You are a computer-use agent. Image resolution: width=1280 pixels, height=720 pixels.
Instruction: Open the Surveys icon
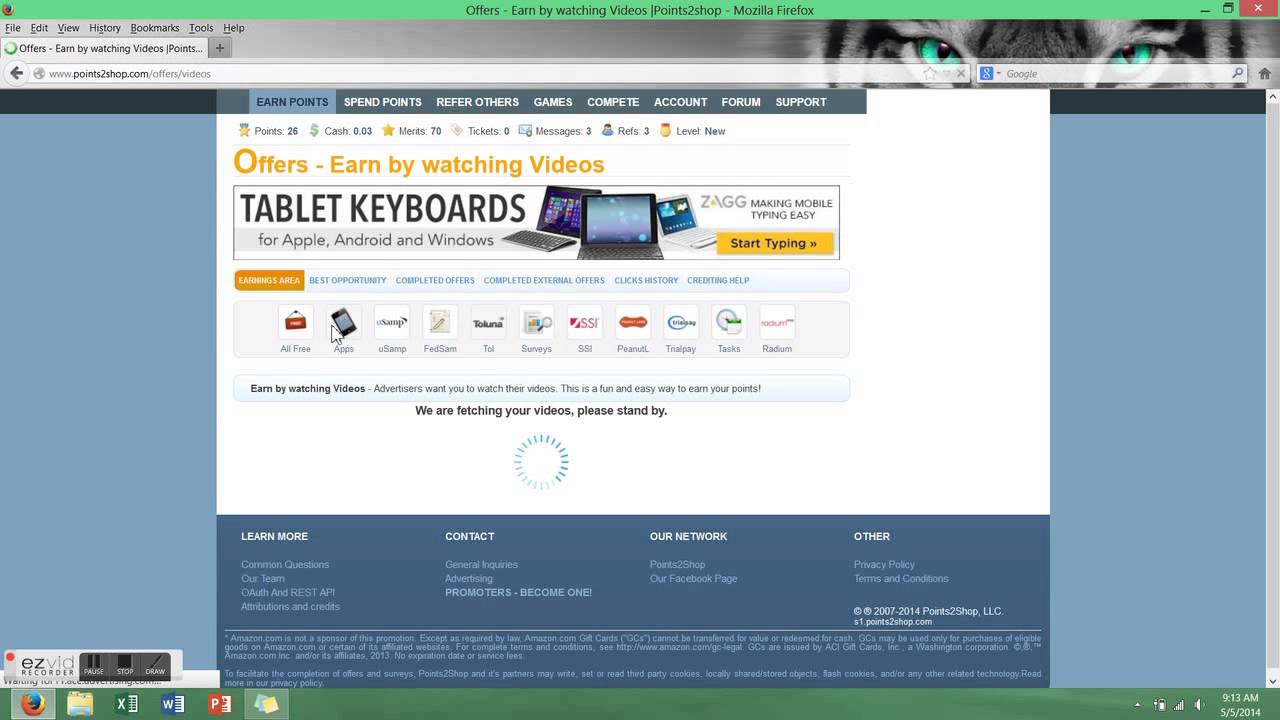click(x=536, y=322)
